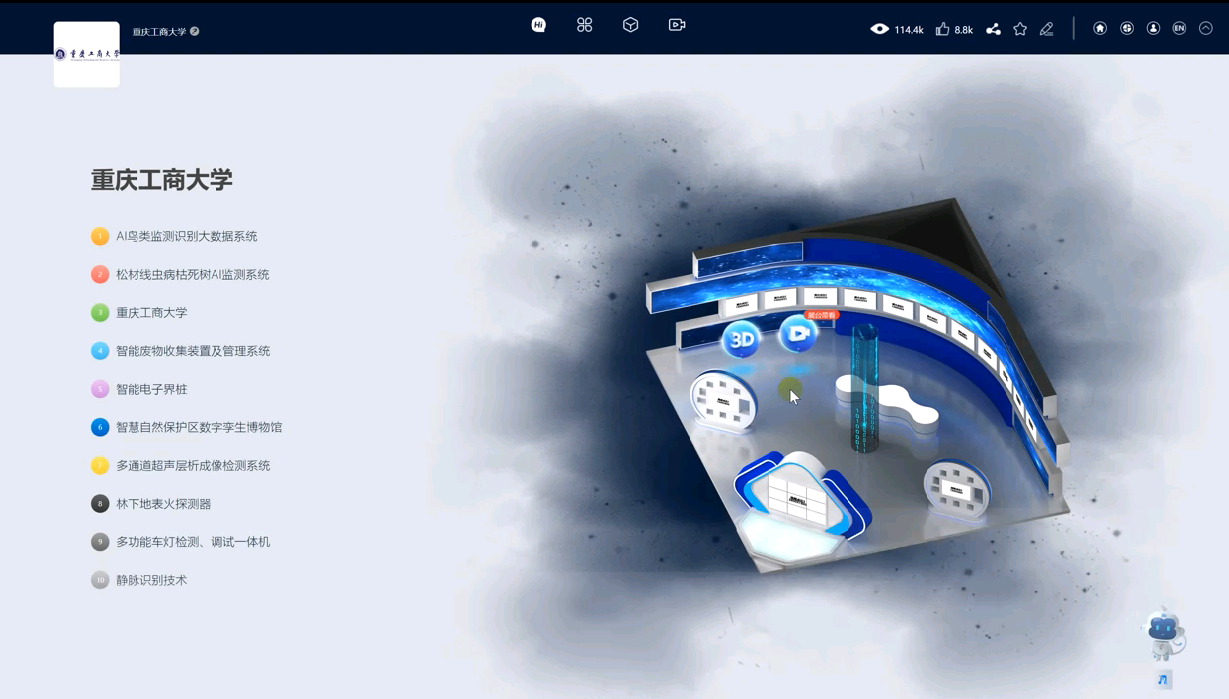Image resolution: width=1229 pixels, height=699 pixels.
Task: Click the red number 2 badge
Action: pyautogui.click(x=100, y=274)
